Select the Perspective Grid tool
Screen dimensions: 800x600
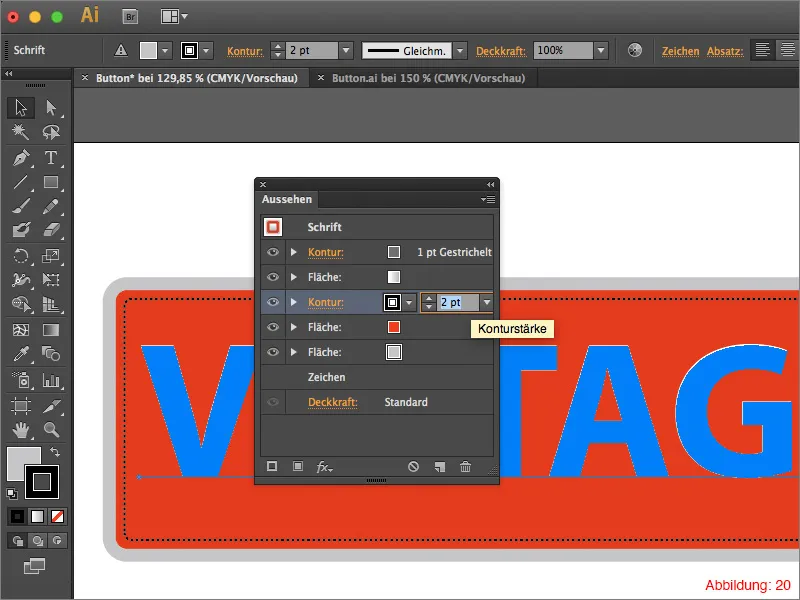(x=51, y=304)
